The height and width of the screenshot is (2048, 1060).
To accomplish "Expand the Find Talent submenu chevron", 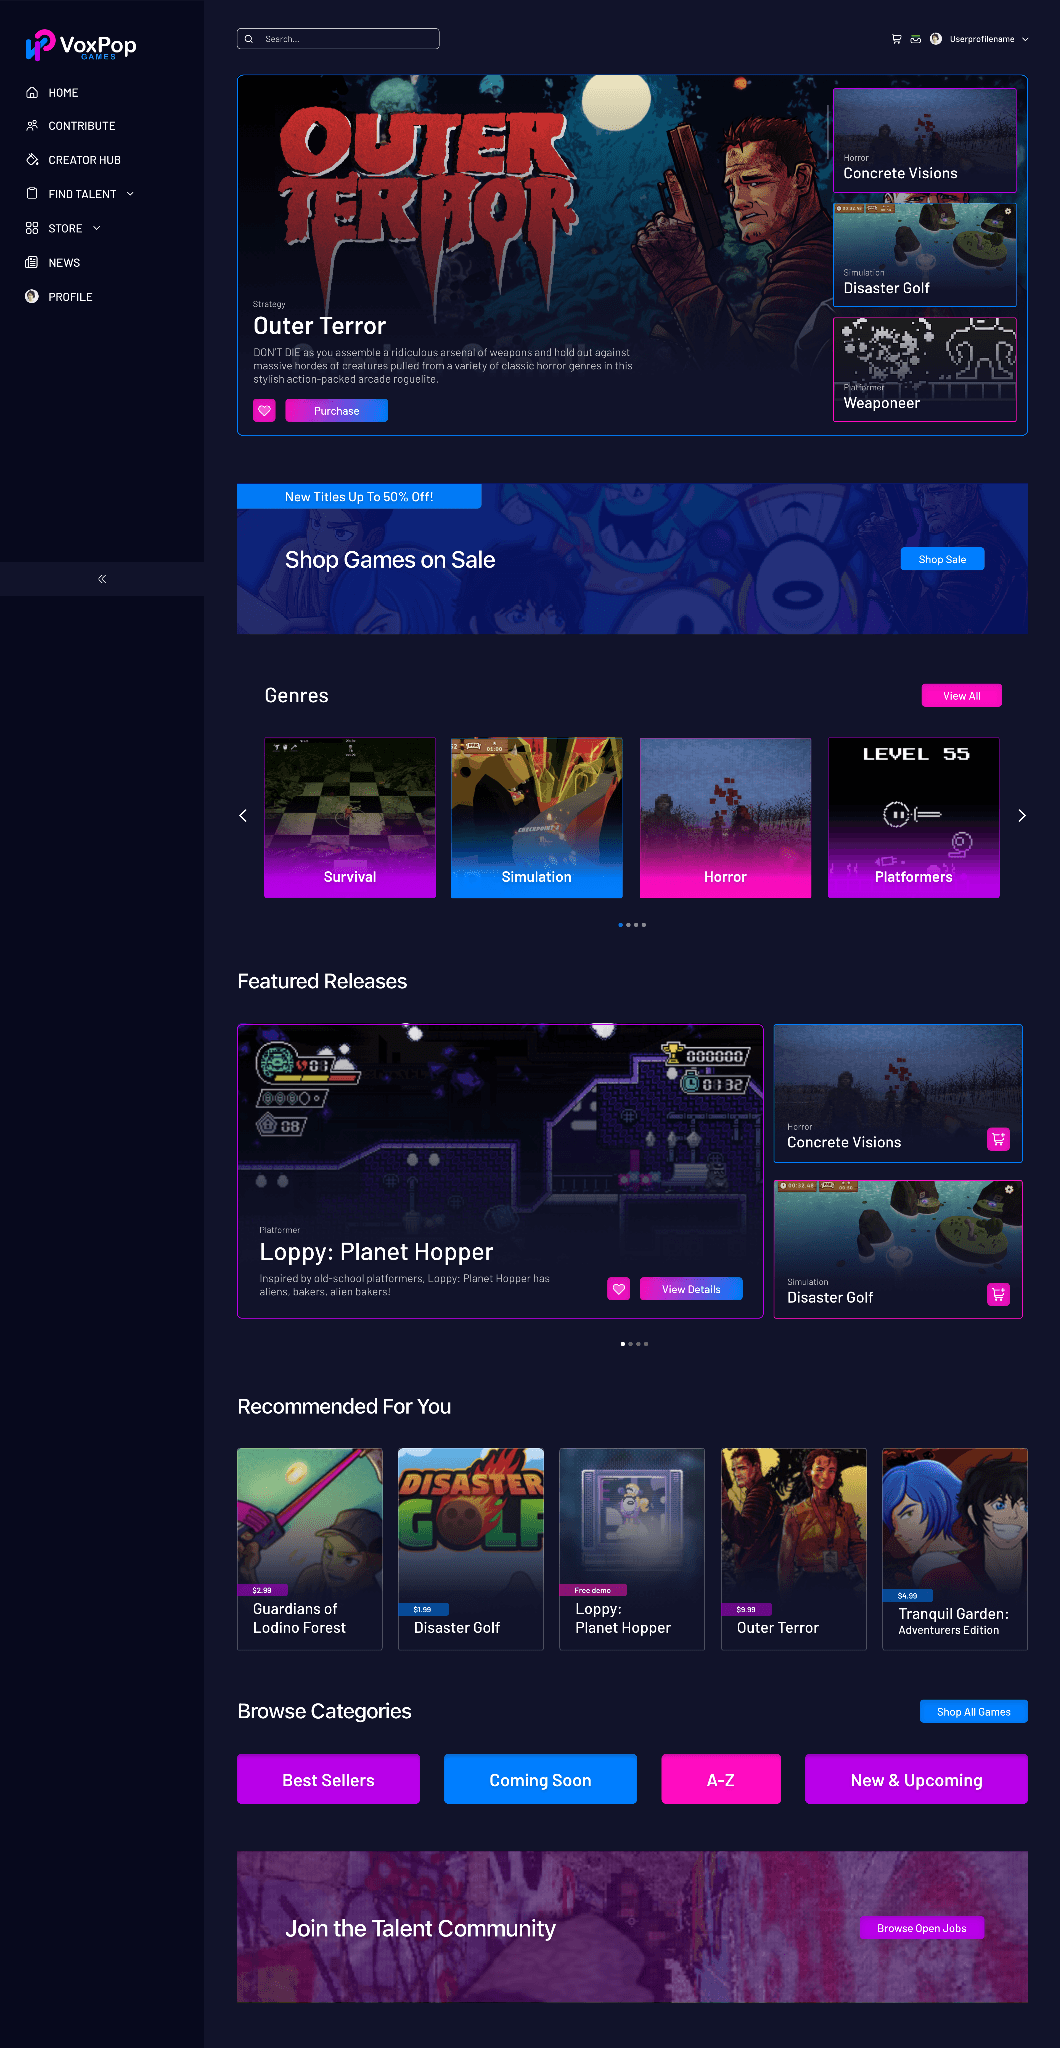I will 130,194.
